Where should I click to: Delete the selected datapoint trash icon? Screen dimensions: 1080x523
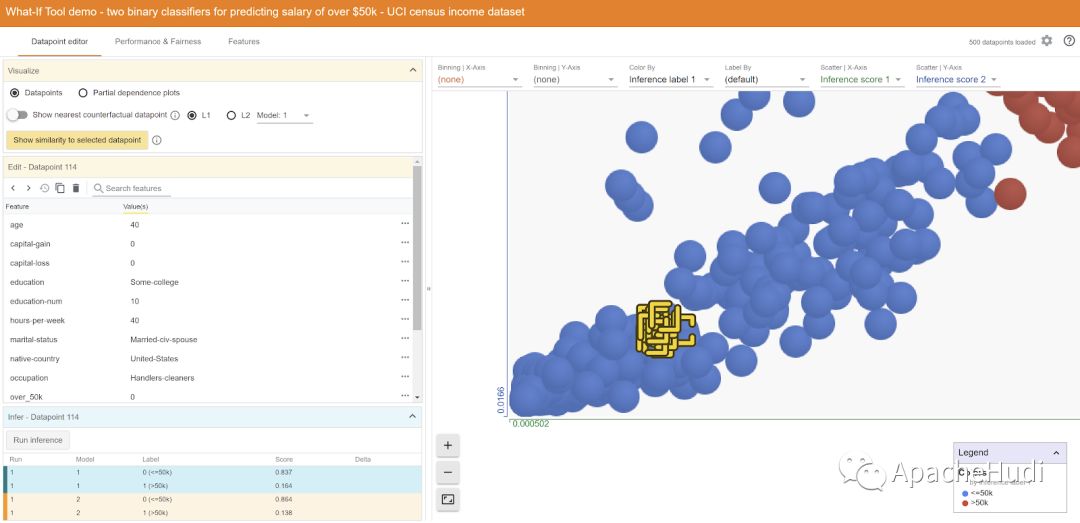point(76,188)
